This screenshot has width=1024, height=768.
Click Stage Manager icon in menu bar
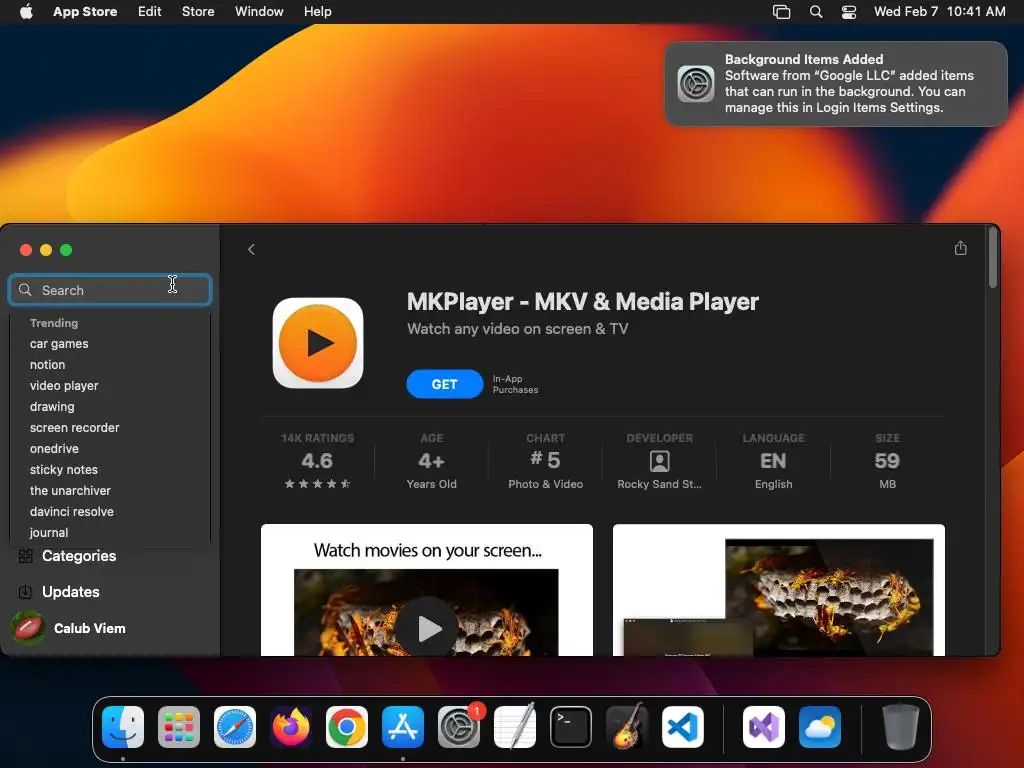(781, 12)
